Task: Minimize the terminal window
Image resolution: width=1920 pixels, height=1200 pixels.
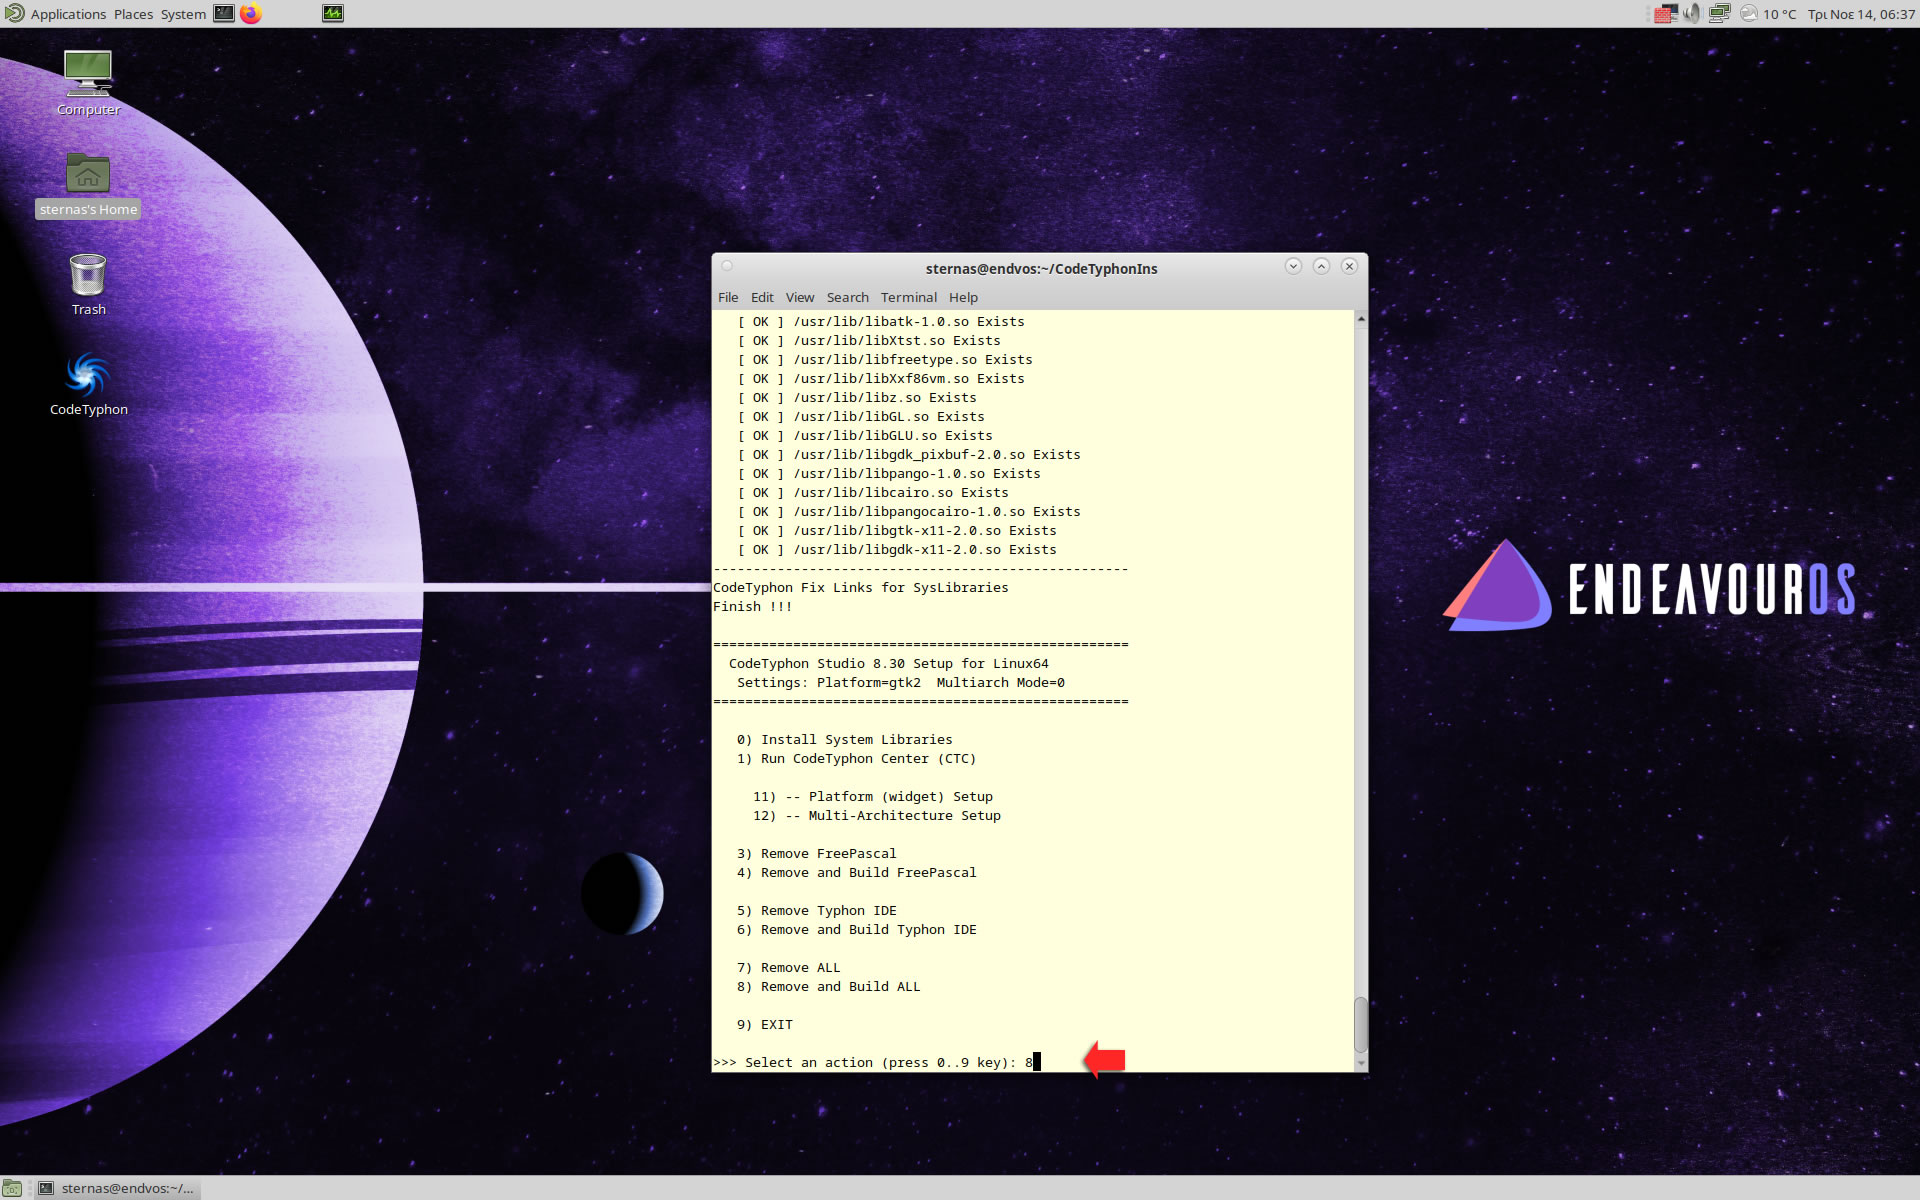Action: [x=1293, y=266]
